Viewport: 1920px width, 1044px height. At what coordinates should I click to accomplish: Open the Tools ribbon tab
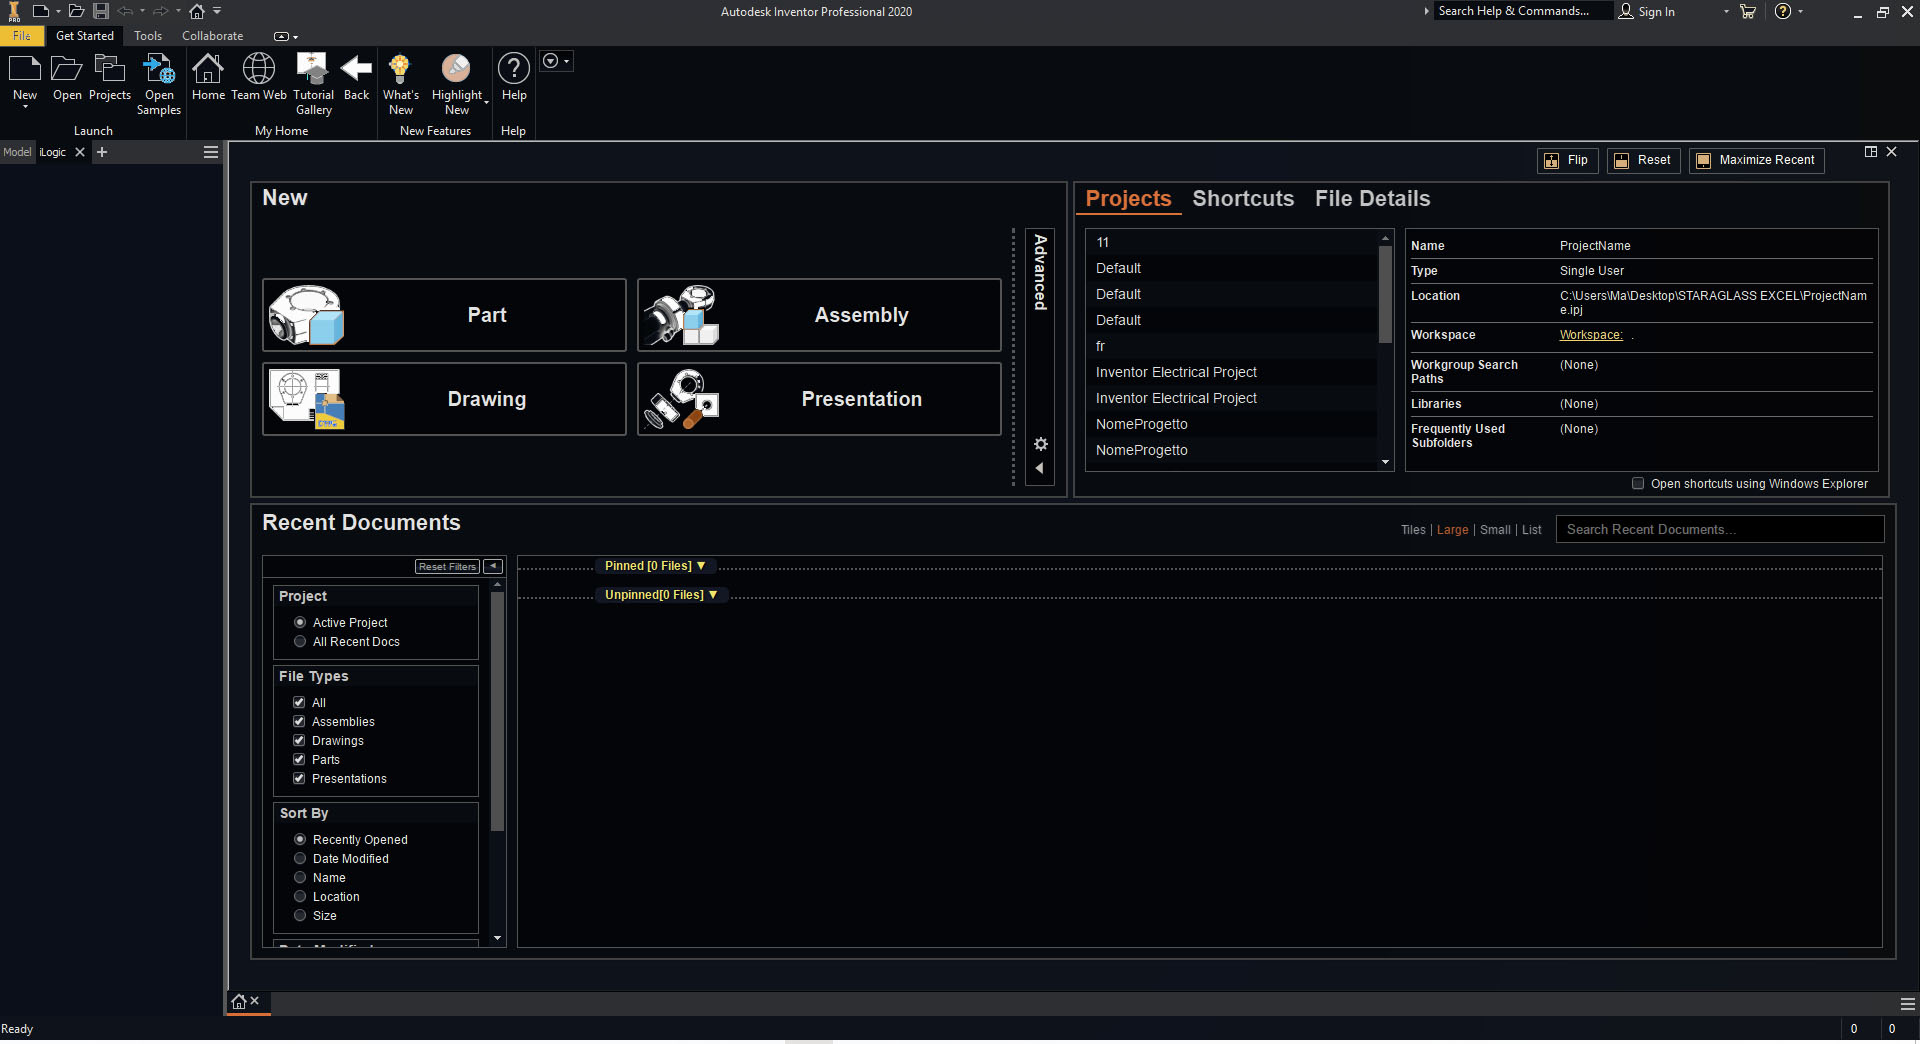[x=147, y=36]
